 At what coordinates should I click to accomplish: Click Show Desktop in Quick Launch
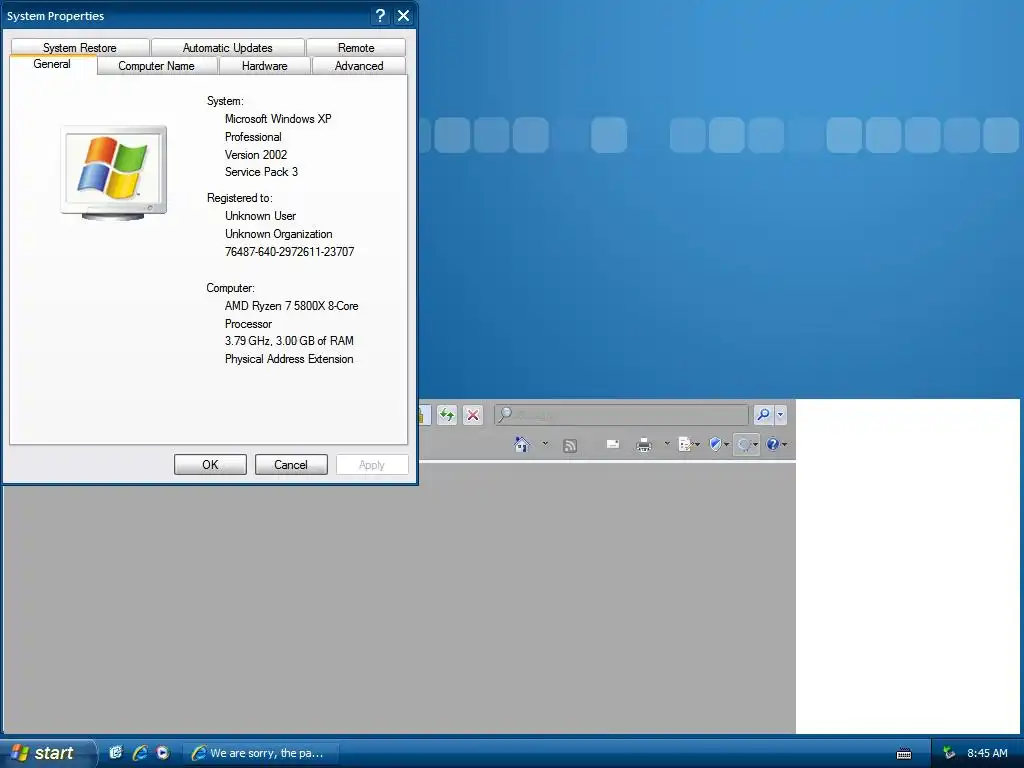116,752
